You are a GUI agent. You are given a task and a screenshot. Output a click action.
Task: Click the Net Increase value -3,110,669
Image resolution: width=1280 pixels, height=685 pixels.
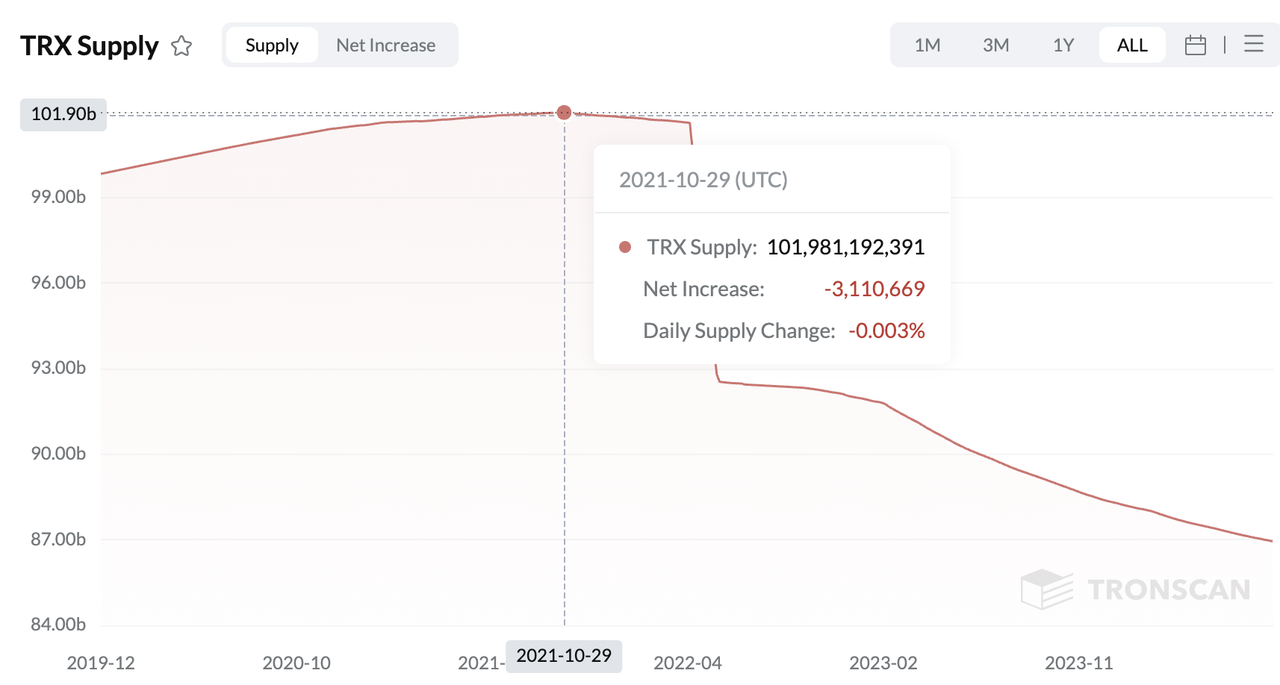point(874,289)
